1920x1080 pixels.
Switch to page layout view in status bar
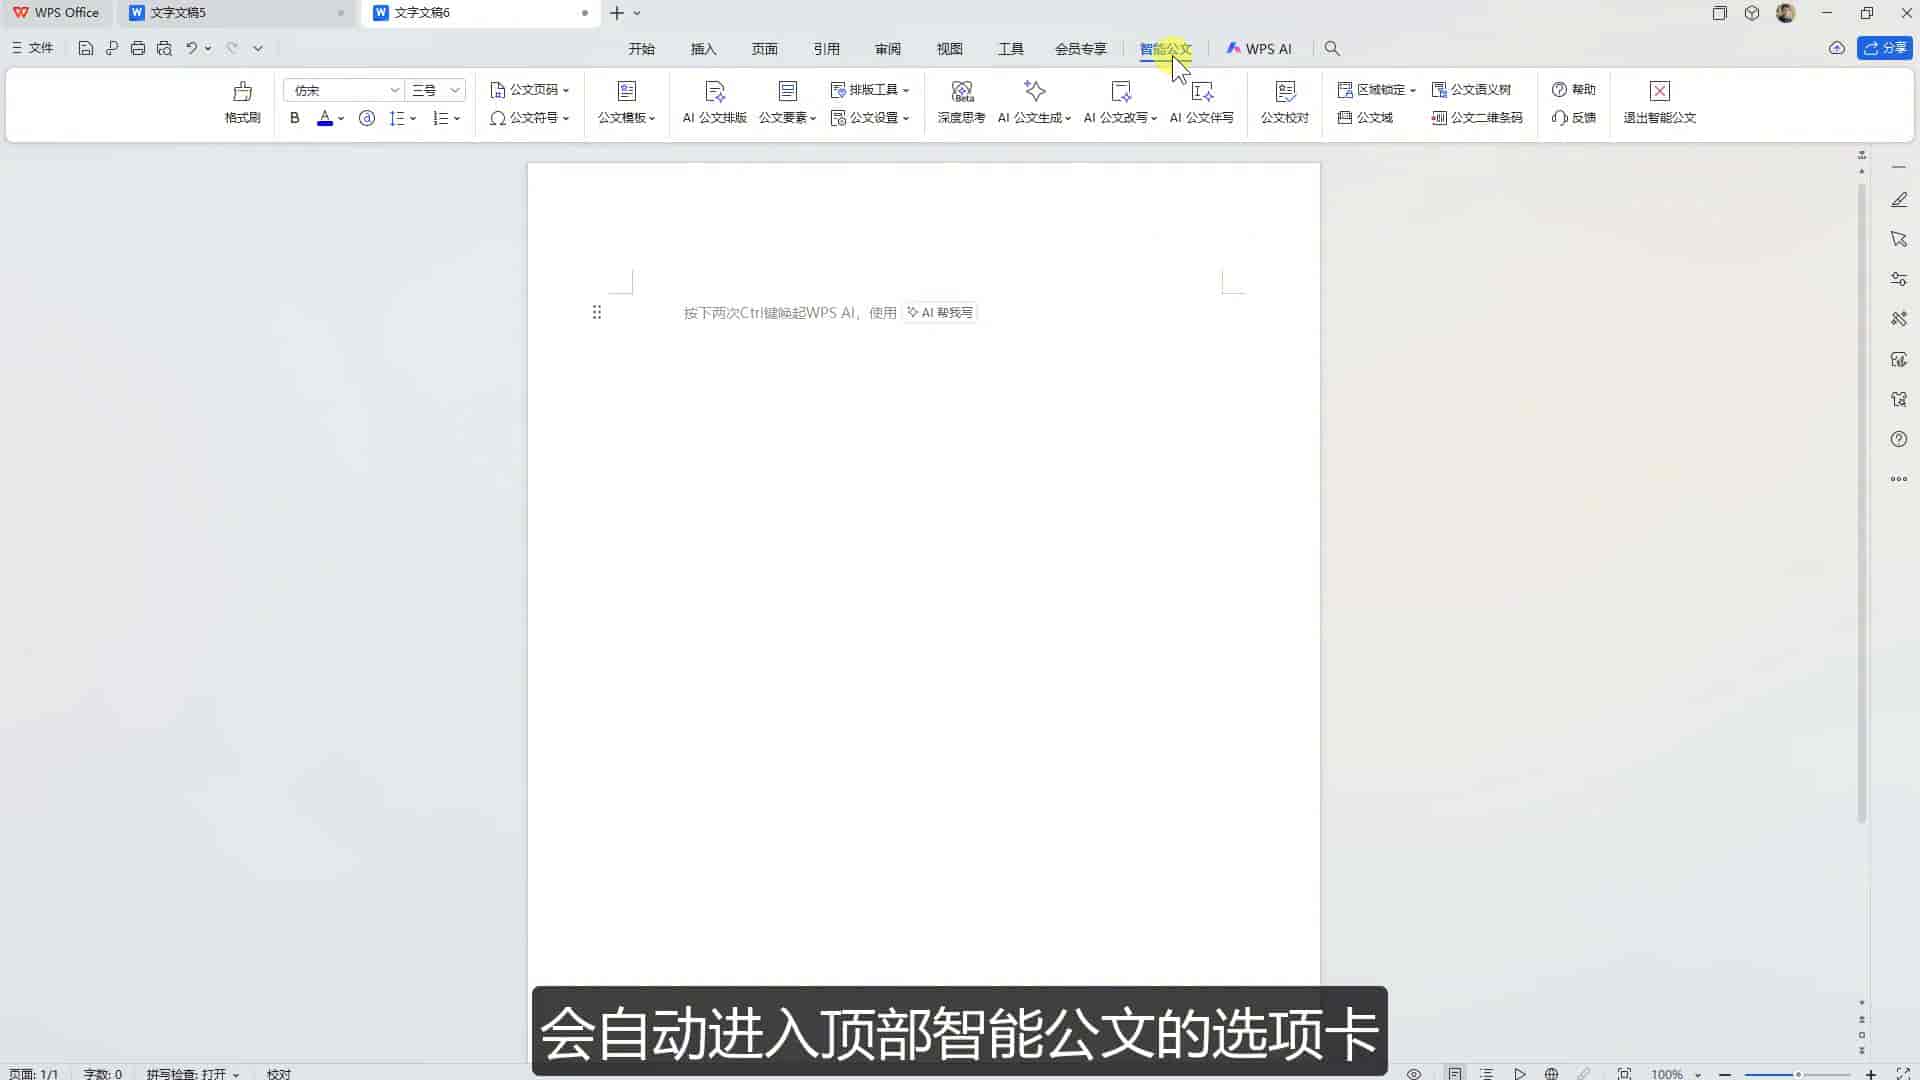[x=1455, y=1073]
